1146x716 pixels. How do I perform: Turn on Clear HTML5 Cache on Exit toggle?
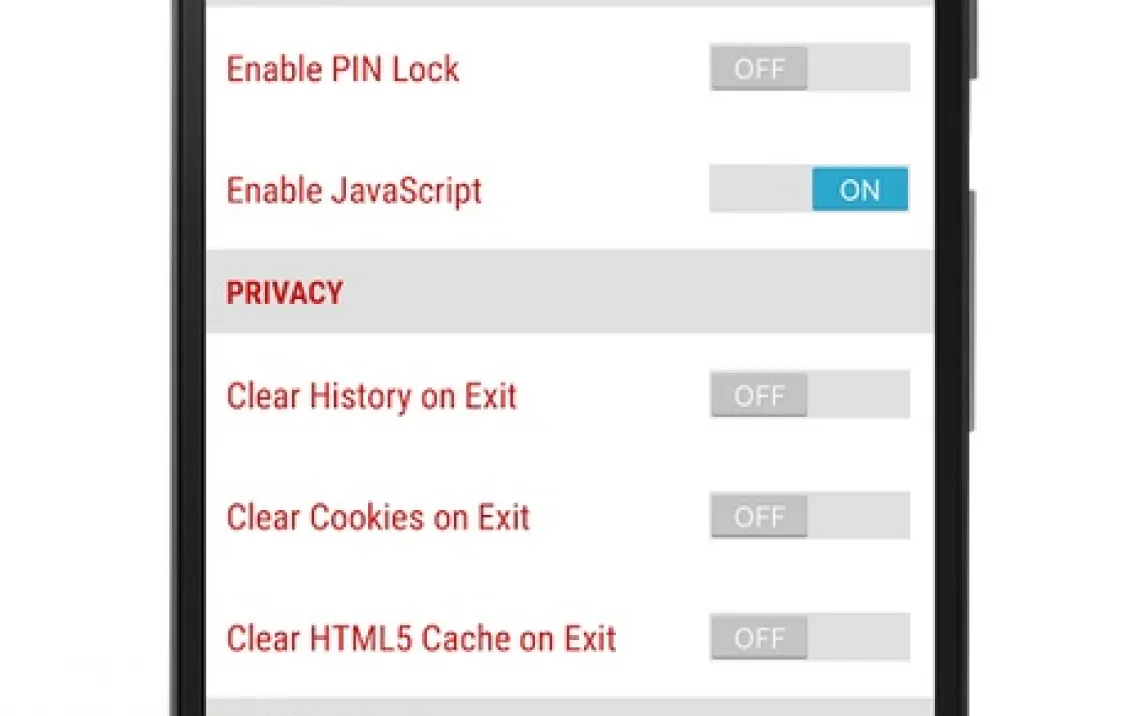[810, 638]
